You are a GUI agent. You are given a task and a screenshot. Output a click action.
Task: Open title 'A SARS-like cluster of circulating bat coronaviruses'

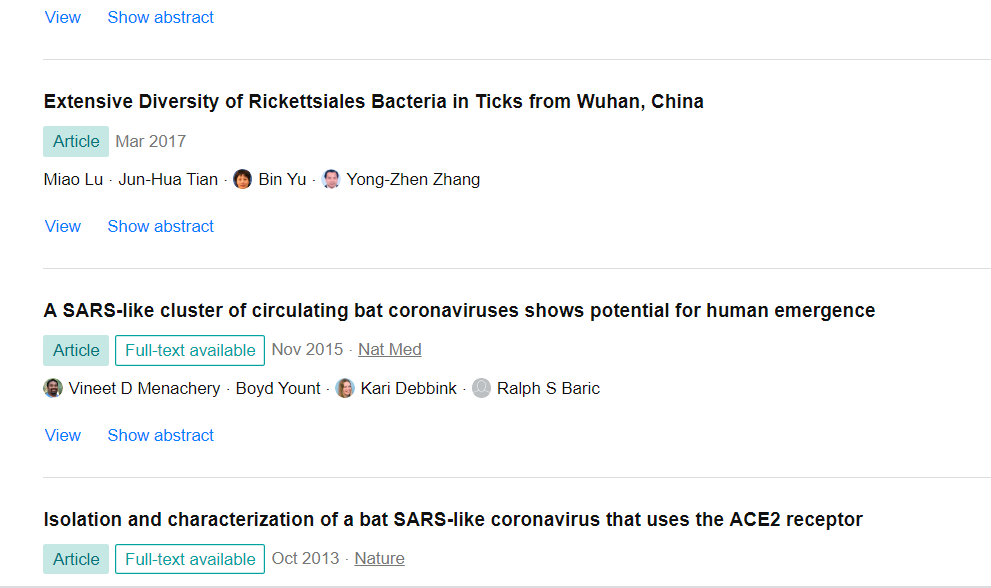tap(459, 310)
